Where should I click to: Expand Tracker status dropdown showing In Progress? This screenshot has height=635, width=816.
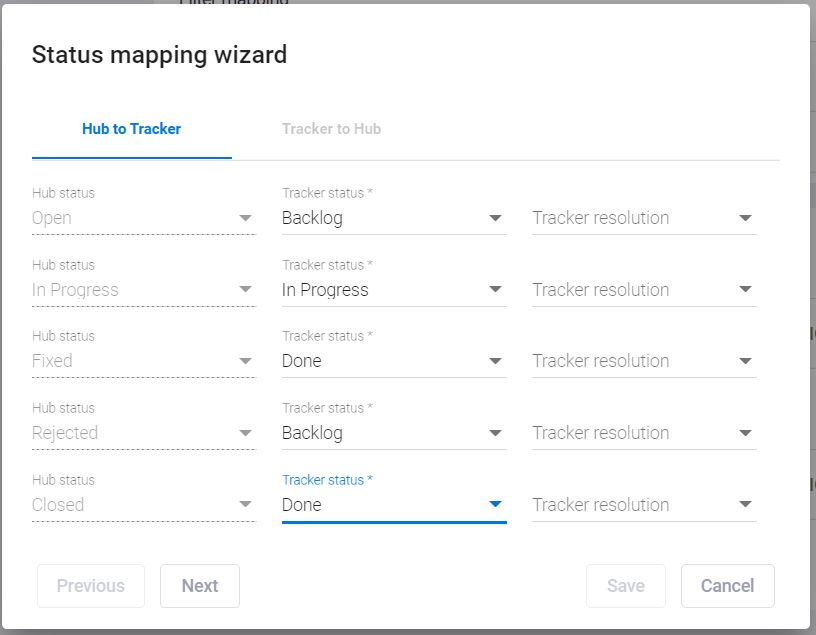point(394,289)
